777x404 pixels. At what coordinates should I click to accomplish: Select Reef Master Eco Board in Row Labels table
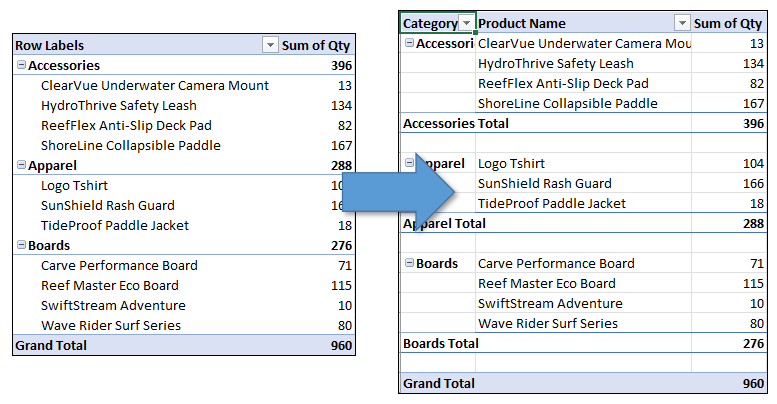105,285
